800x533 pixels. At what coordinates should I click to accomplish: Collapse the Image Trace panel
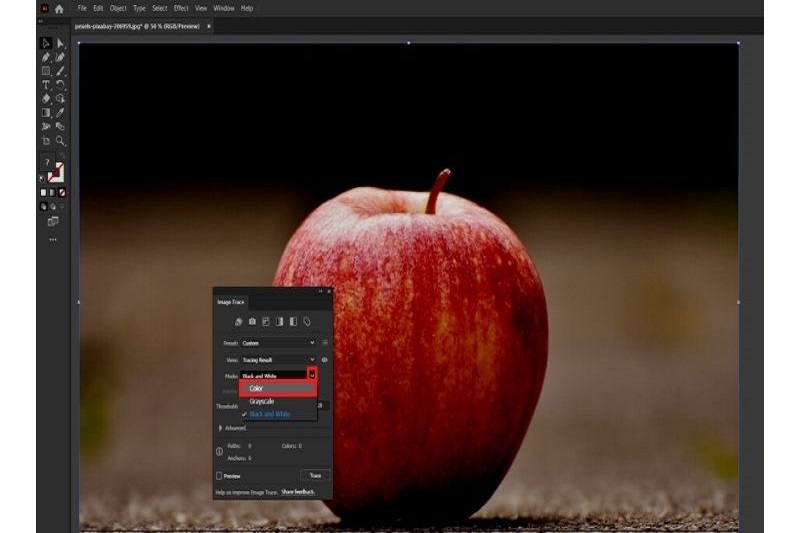point(320,291)
